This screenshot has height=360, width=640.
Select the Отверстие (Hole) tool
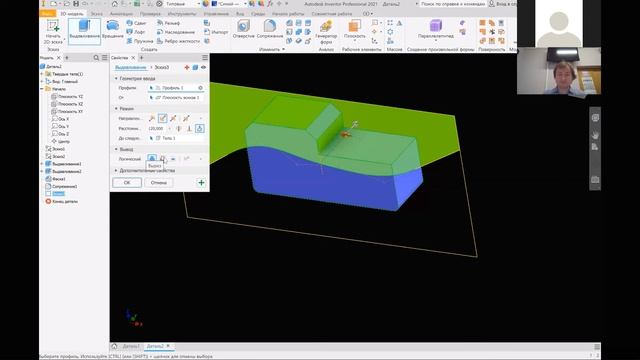(244, 30)
